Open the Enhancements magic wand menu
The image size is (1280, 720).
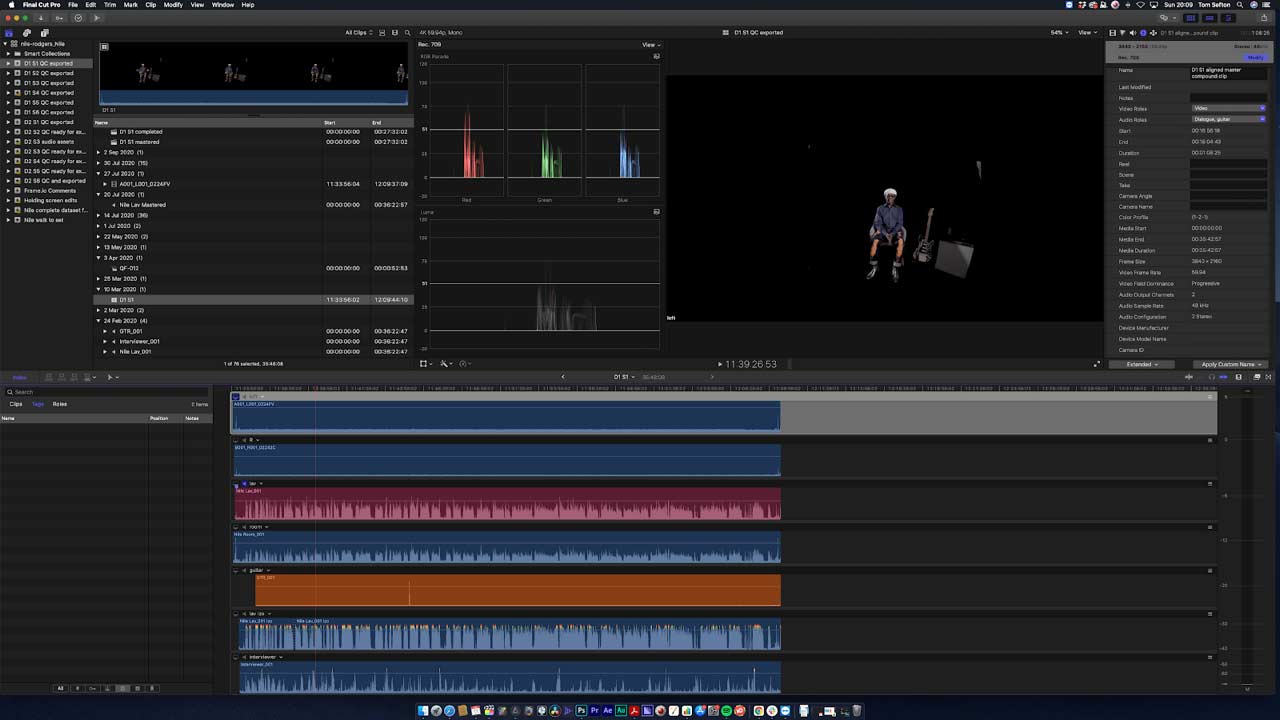tap(446, 364)
